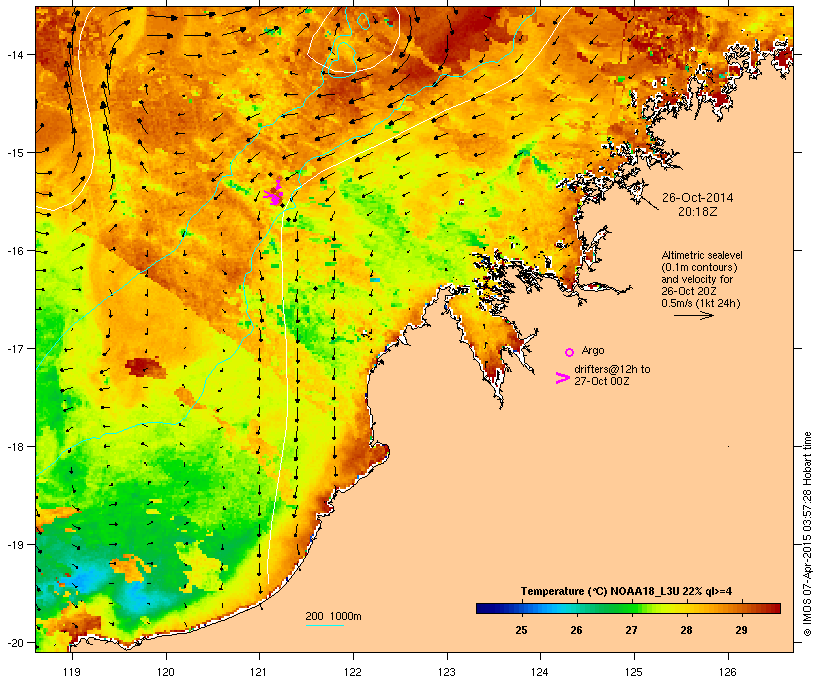The image size is (820, 680).
Task: Click the magenta Argo circle legend symbol
Action: [x=570, y=352]
